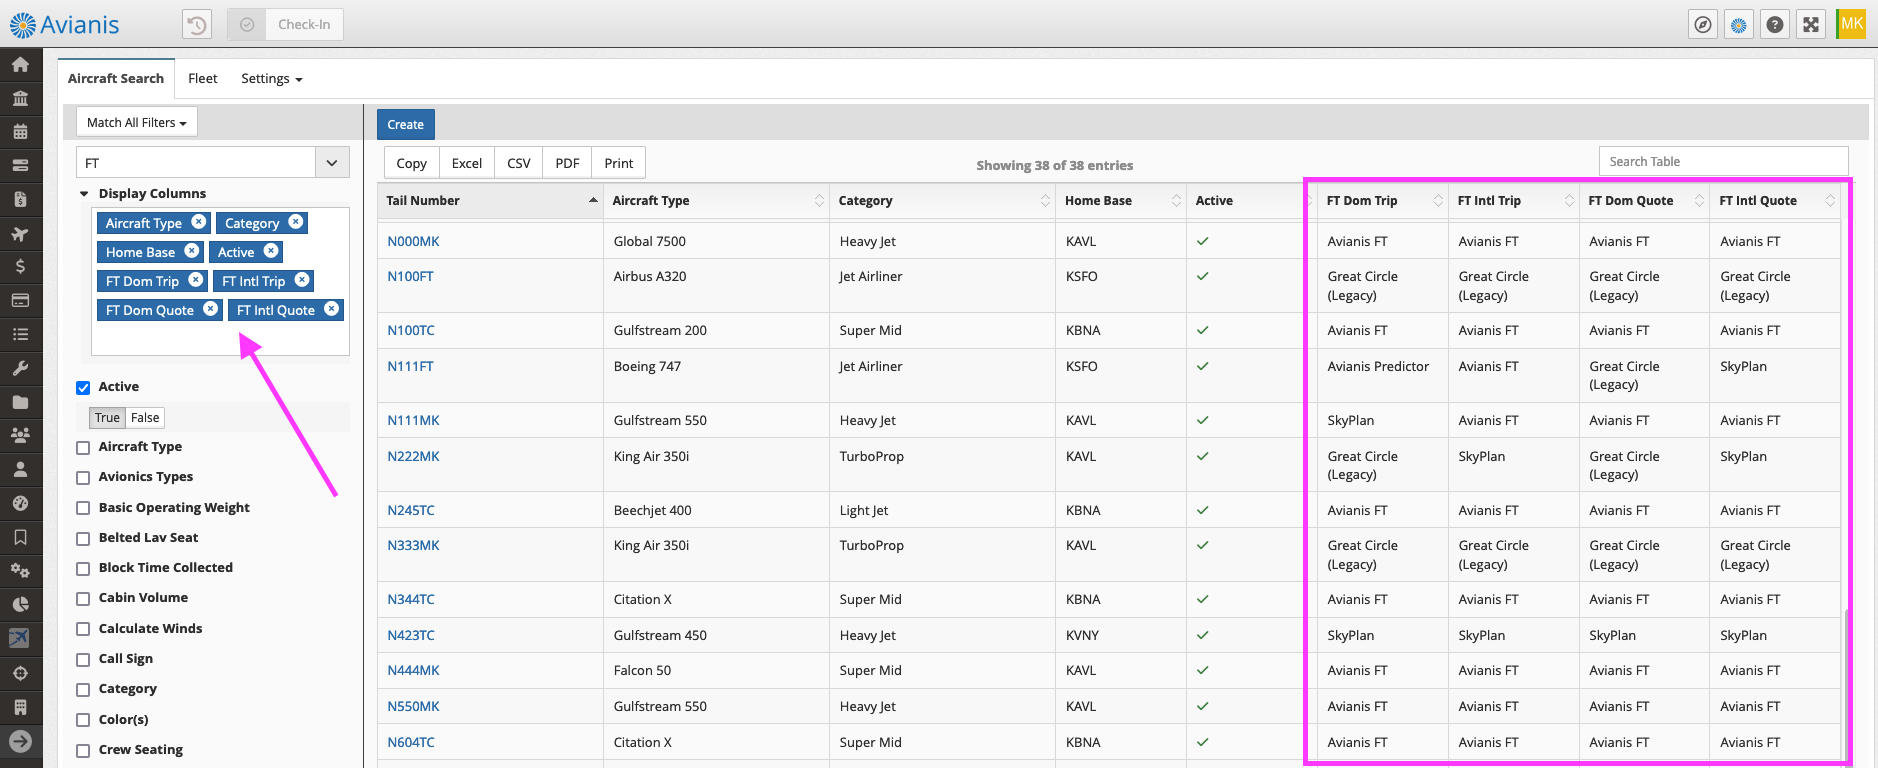
Task: Open aircraft N000MK link
Action: click(414, 241)
